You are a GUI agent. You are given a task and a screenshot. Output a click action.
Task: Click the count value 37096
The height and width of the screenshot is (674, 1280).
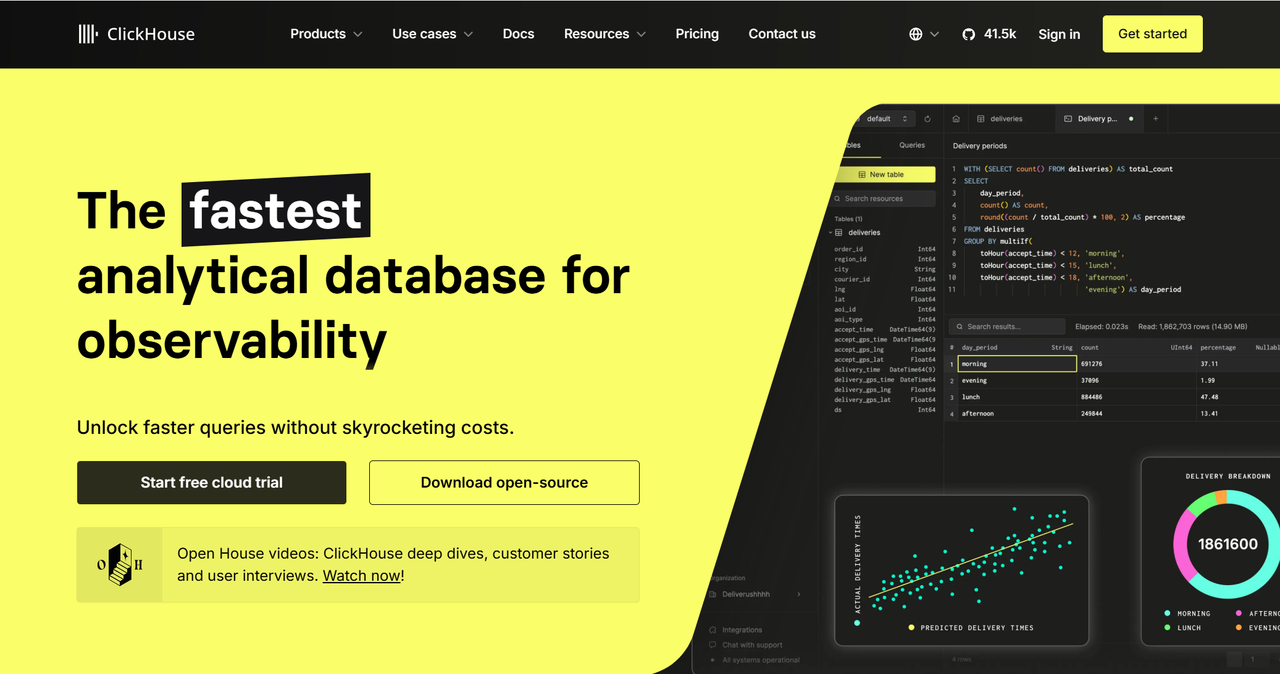(1089, 380)
